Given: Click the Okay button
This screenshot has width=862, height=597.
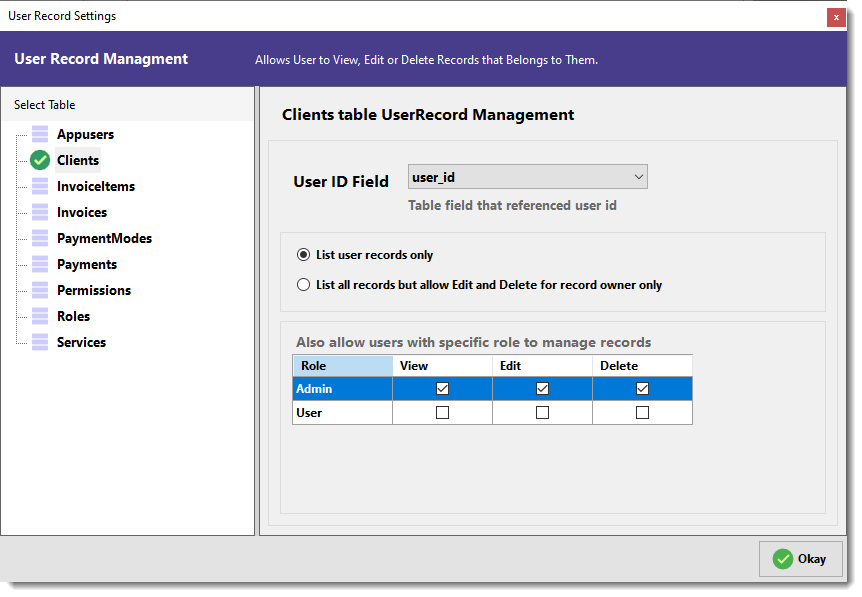Looking at the screenshot, I should point(801,559).
